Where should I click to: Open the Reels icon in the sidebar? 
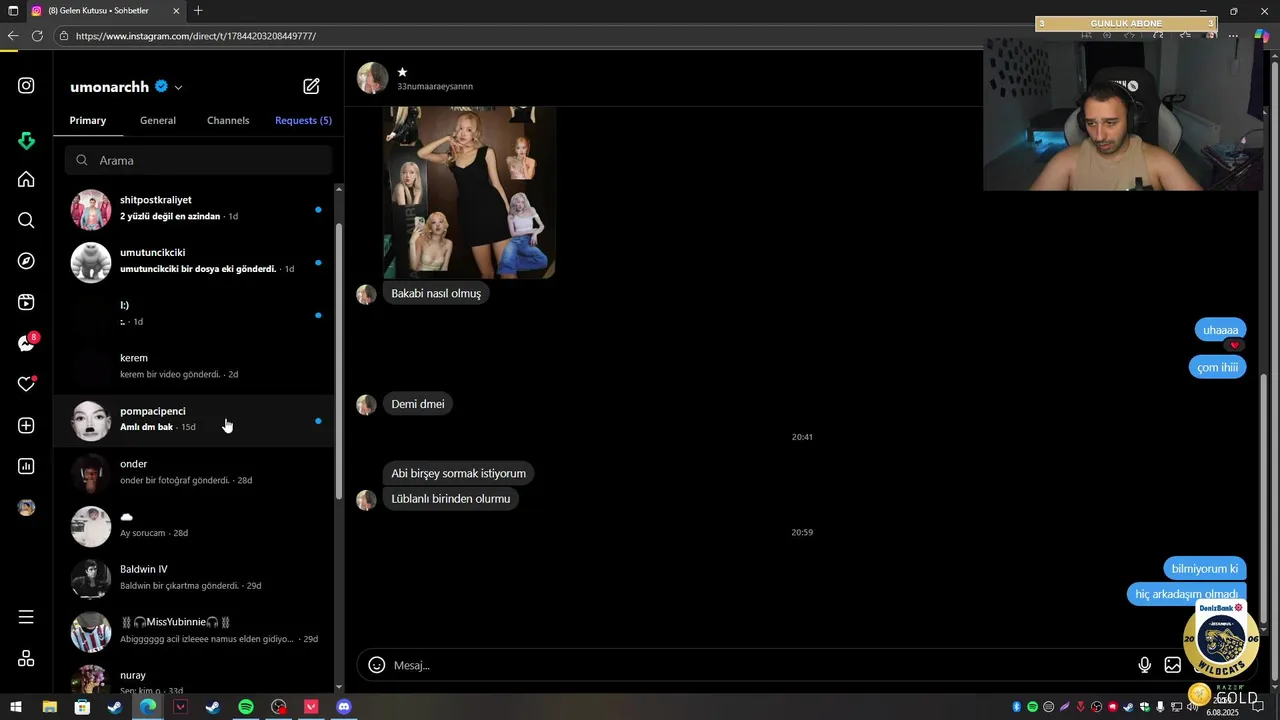point(26,302)
